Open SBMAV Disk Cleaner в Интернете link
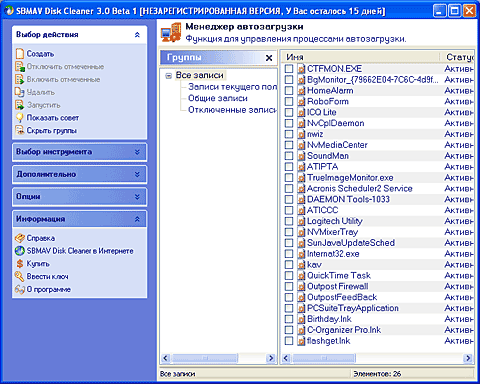The width and height of the screenshot is (480, 384). tap(80, 251)
